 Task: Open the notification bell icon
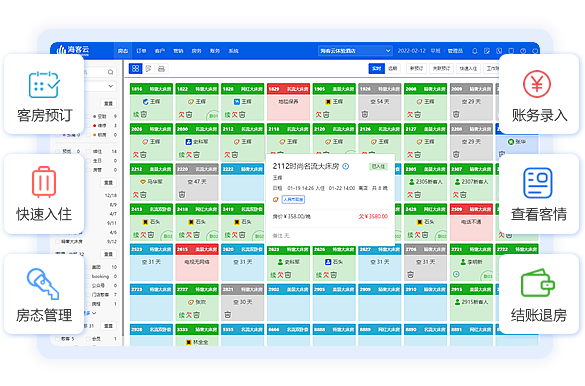[475, 51]
